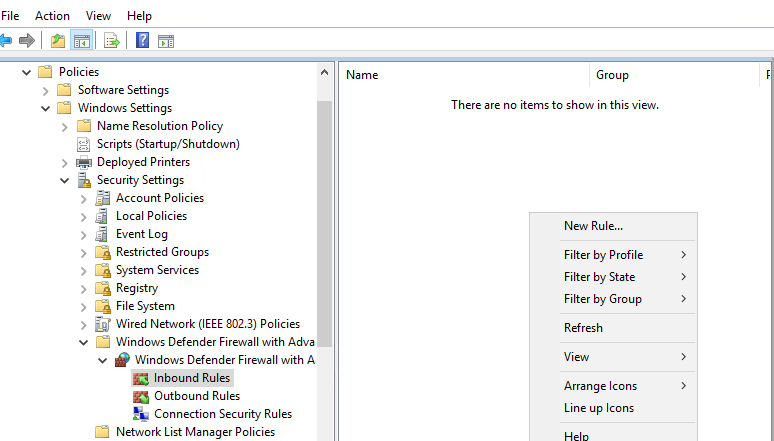Select the Outbound Rules tree item

pos(197,396)
